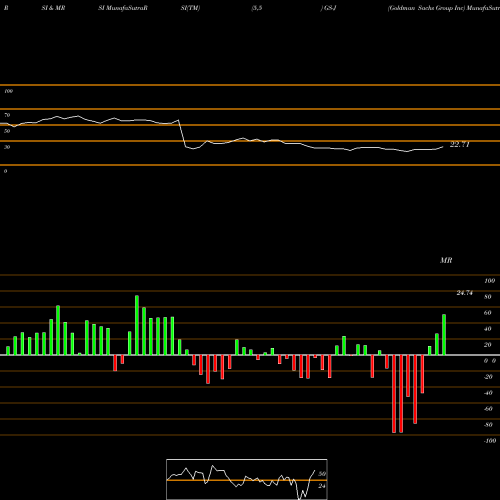Screen dimensions: 500x500
Task: Click the 'SI(TM)' header text
Action: 190,8
